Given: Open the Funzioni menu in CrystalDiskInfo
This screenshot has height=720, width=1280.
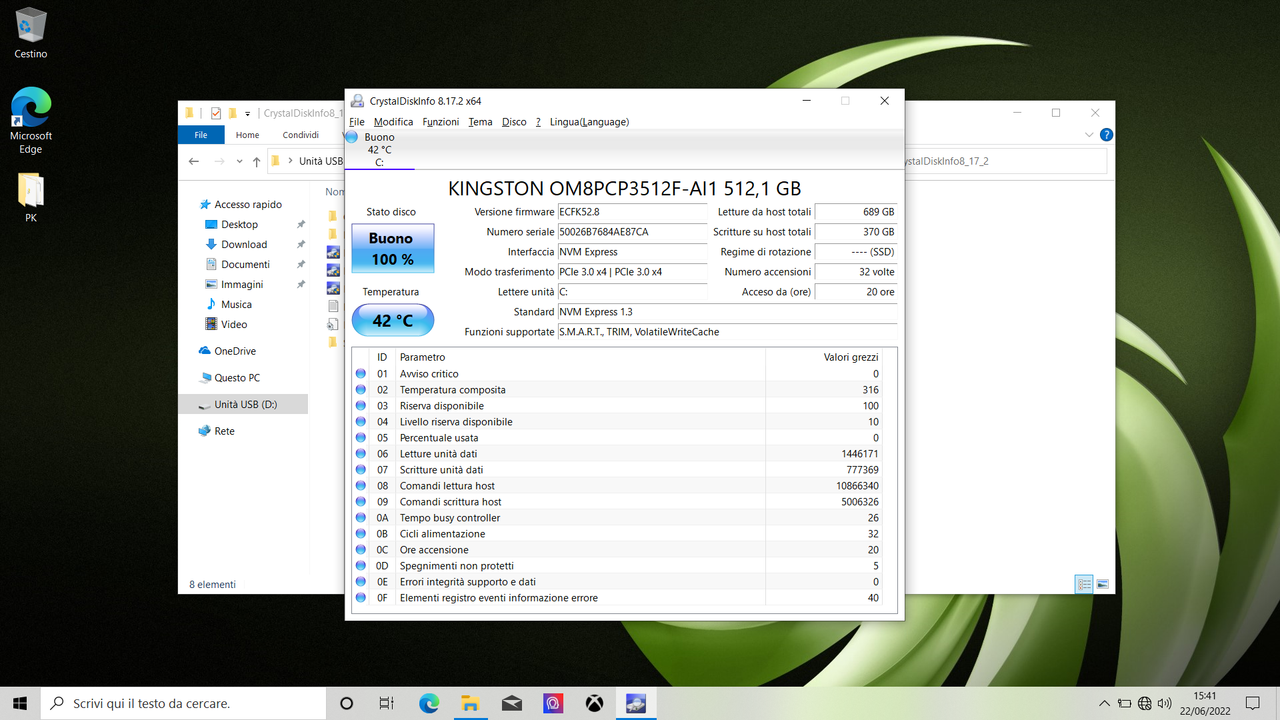Looking at the screenshot, I should pyautogui.click(x=440, y=121).
